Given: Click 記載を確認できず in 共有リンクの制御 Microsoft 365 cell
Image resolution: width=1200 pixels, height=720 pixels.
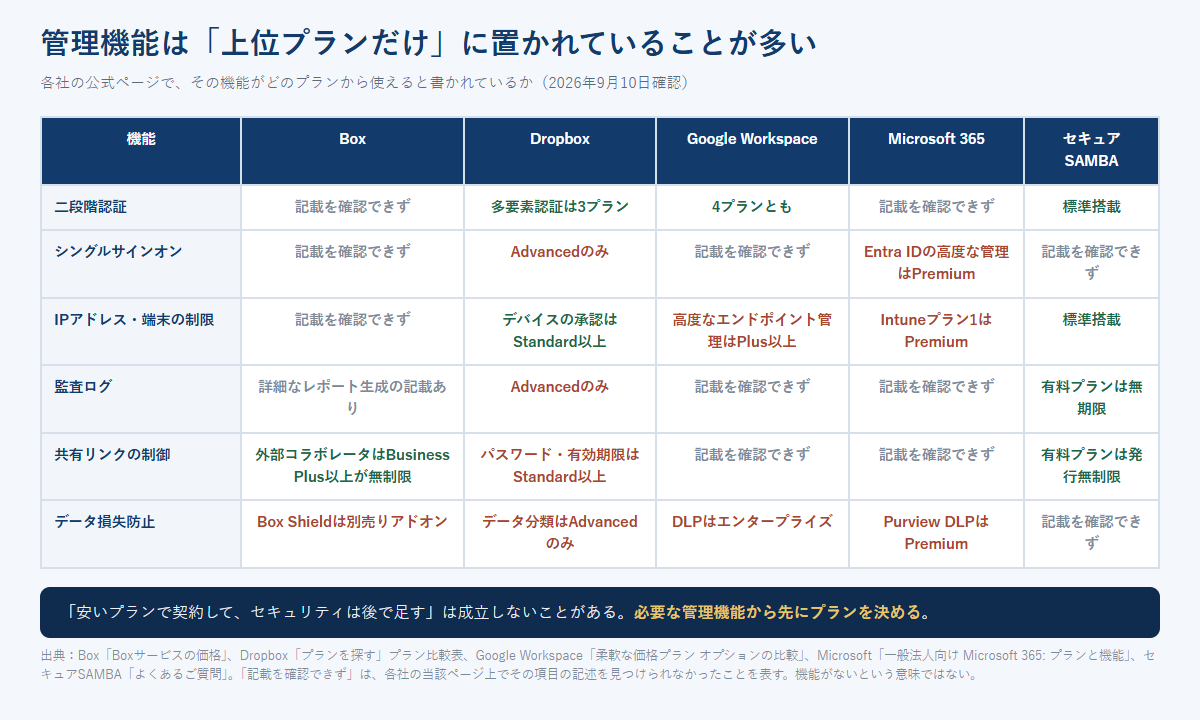Looking at the screenshot, I should click(x=936, y=455).
